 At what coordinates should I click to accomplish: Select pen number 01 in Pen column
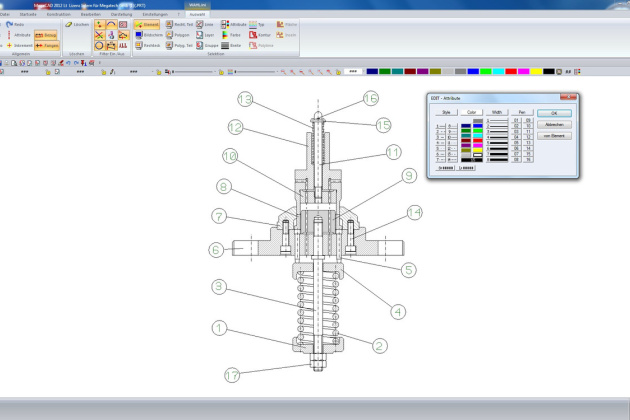click(517, 120)
